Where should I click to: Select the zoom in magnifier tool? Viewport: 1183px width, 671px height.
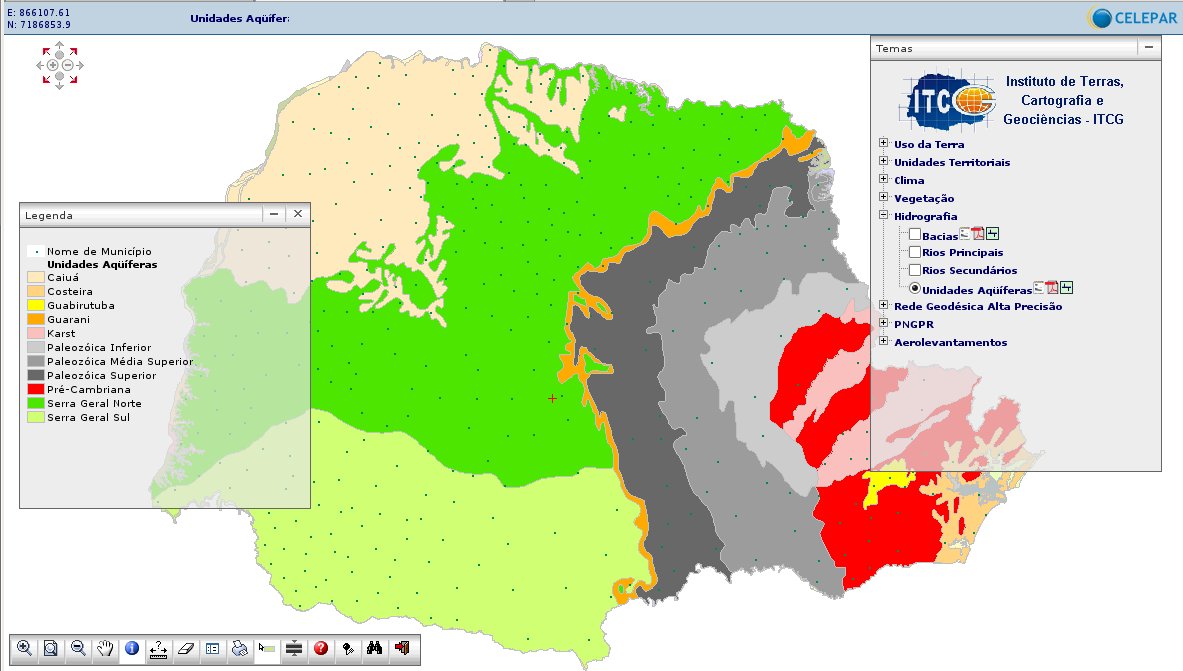25,648
